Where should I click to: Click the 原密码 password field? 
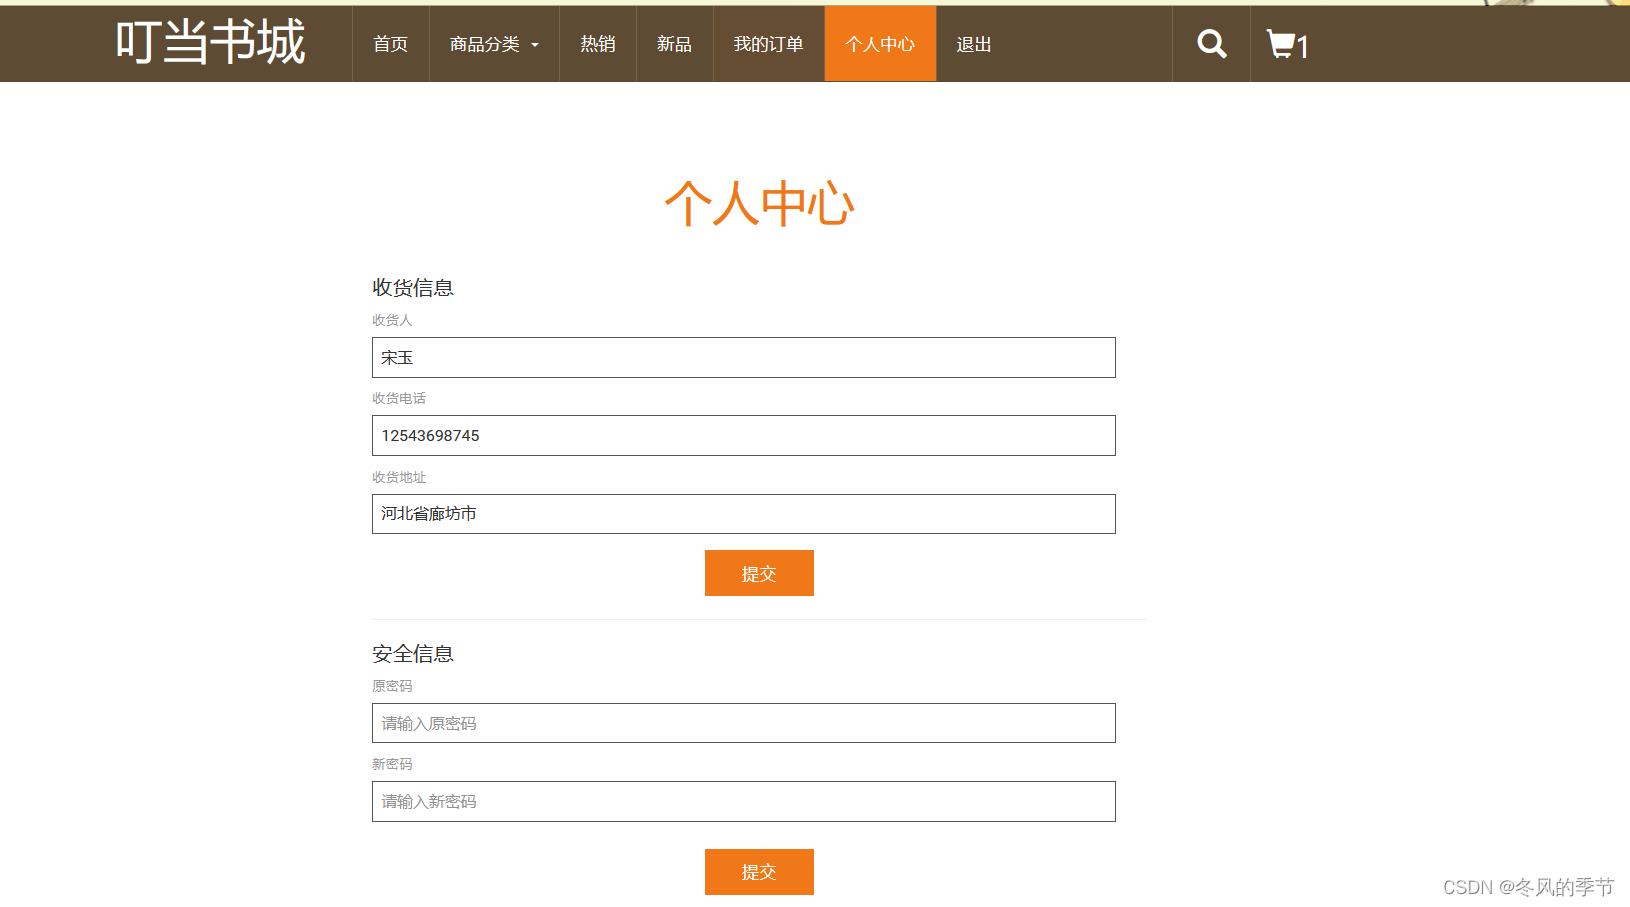743,723
